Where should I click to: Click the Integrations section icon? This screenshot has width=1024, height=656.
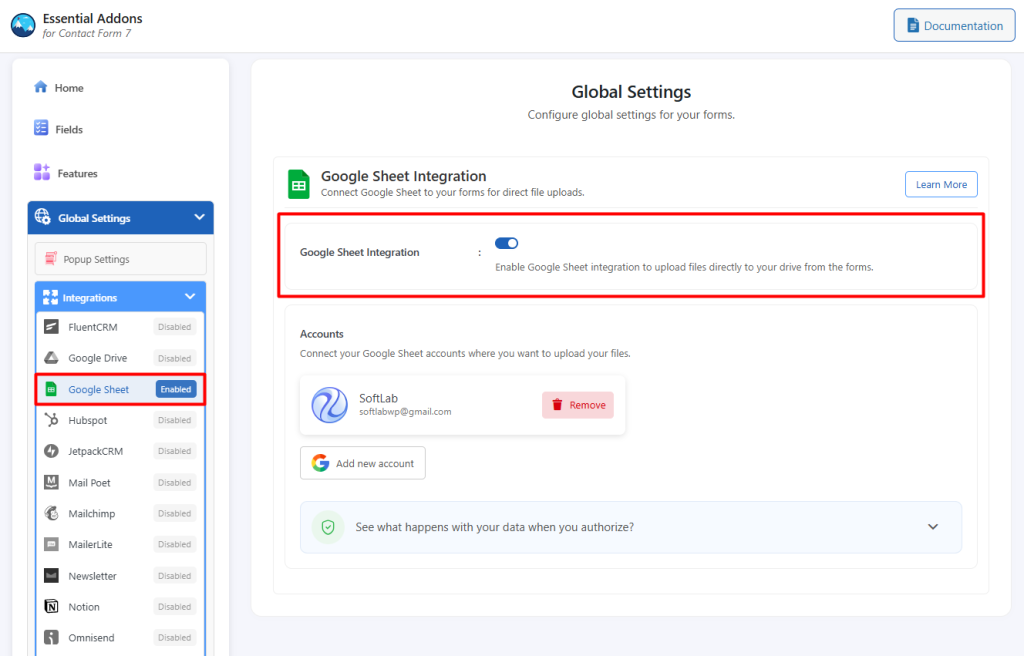pyautogui.click(x=50, y=297)
